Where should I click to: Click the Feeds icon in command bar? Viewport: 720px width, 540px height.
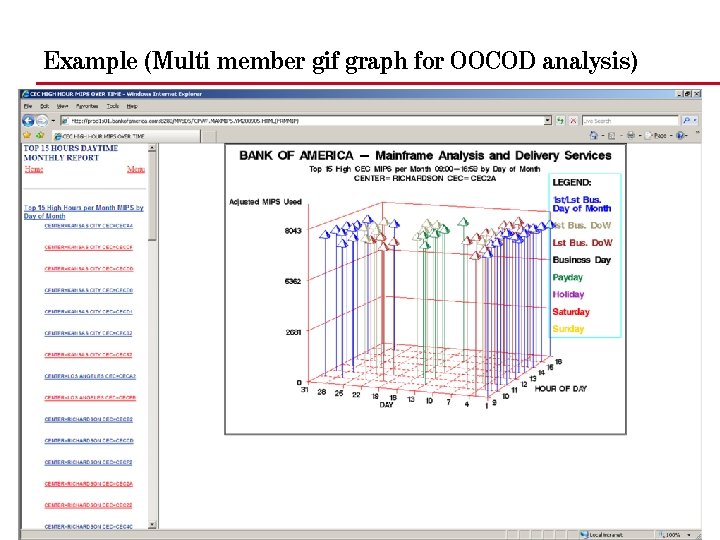tap(611, 136)
